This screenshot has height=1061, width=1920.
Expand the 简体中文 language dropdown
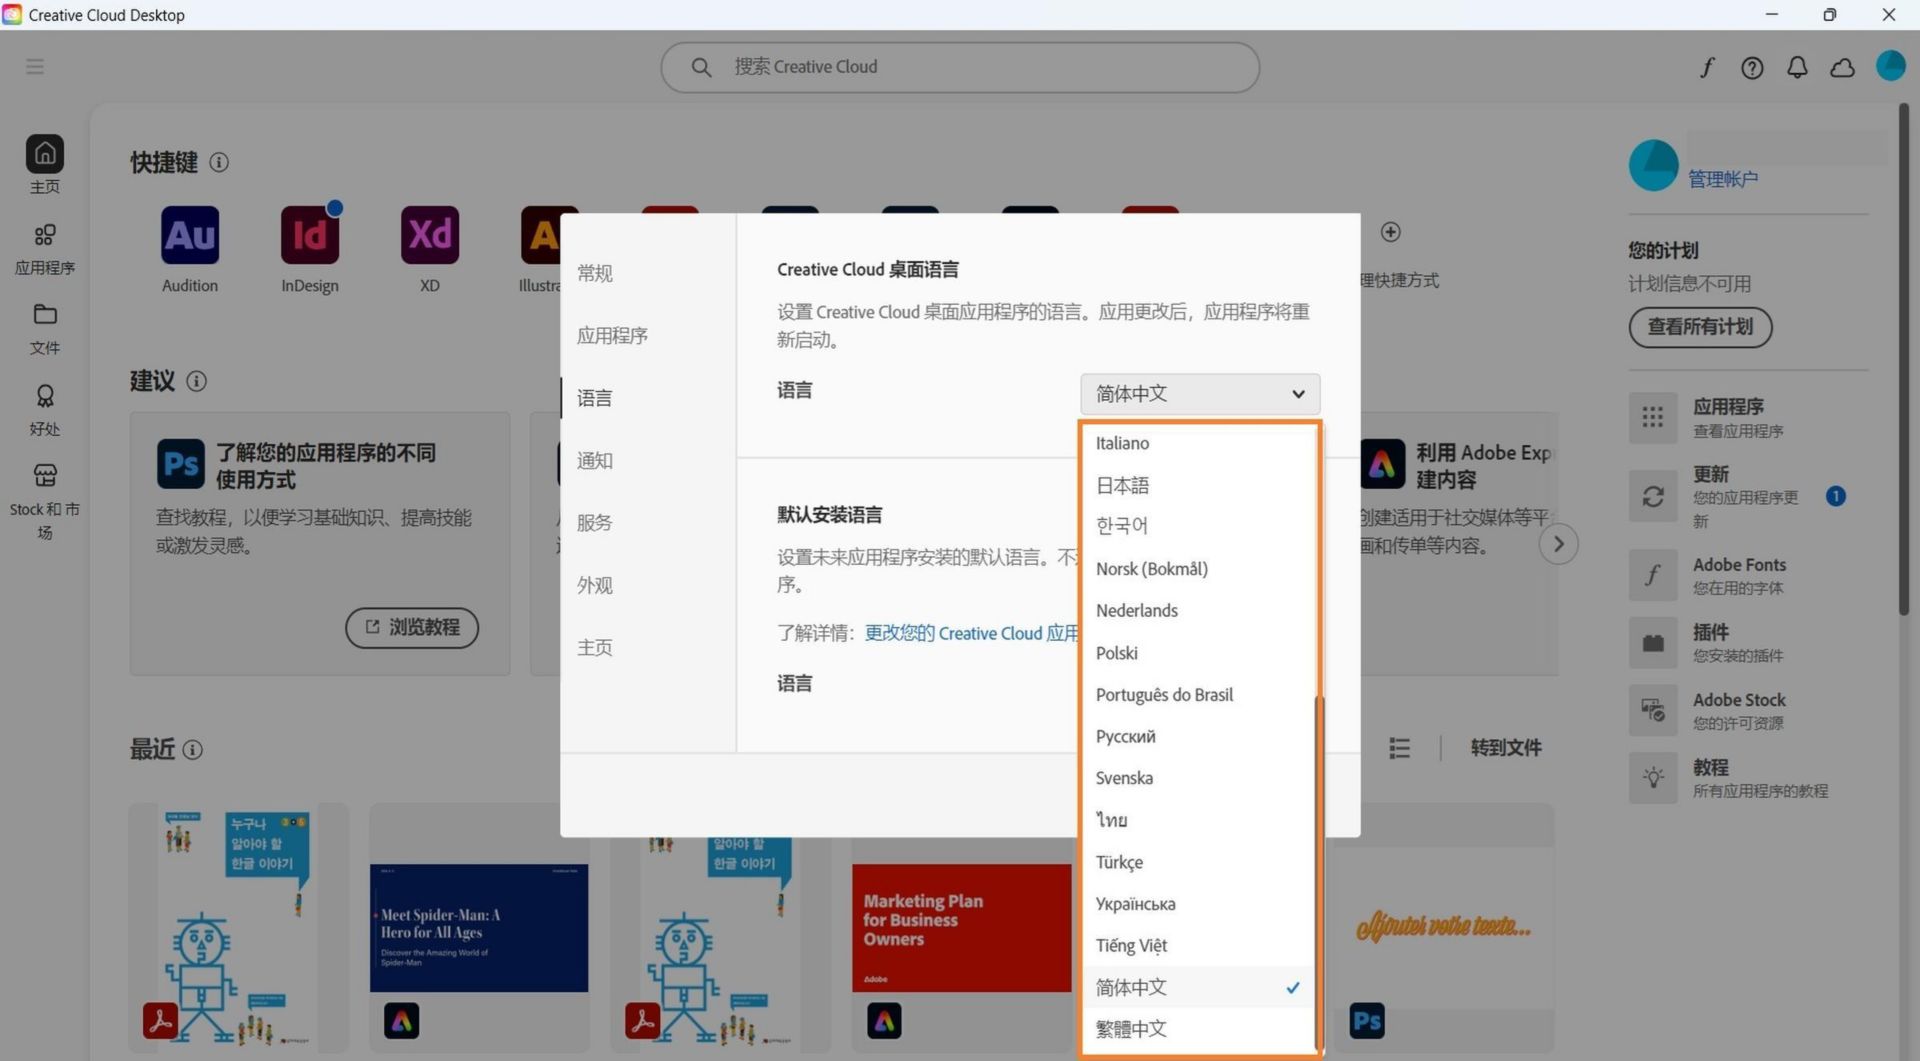[1200, 394]
